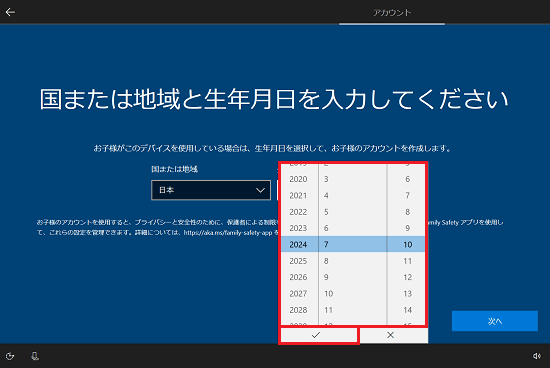Select highlighted year 2024
The width and height of the screenshot is (550, 368).
coord(299,245)
